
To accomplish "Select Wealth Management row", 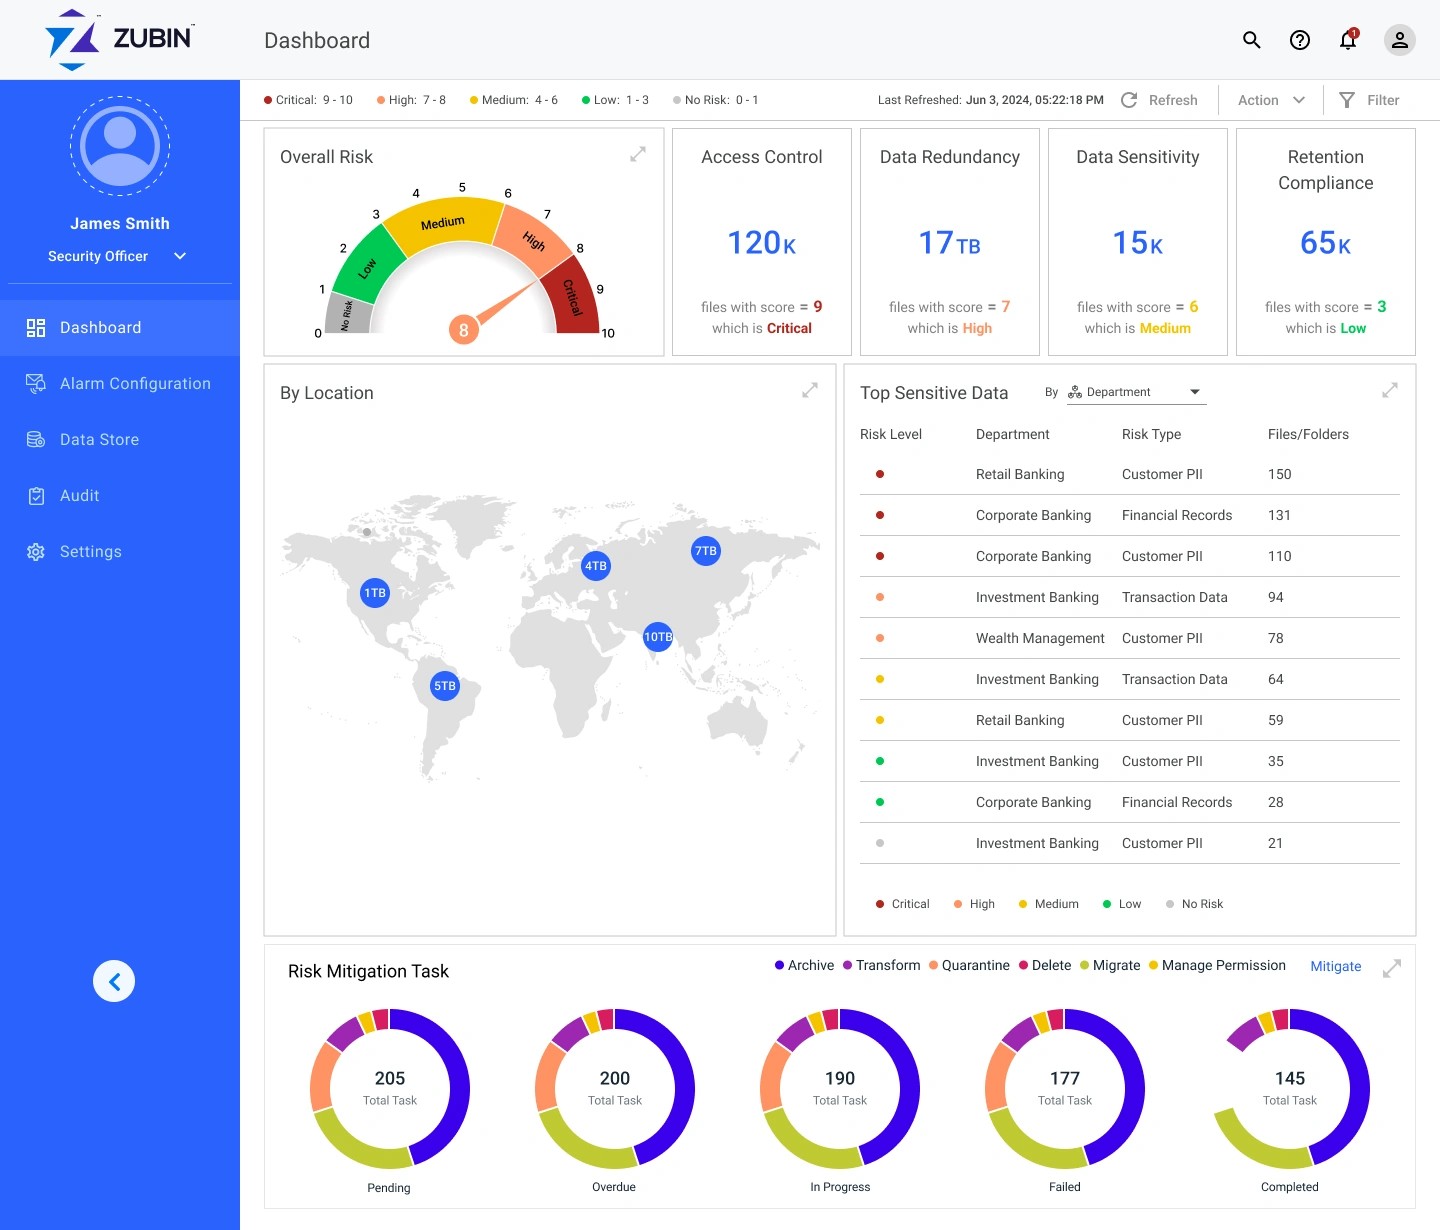I will [x=1130, y=638].
